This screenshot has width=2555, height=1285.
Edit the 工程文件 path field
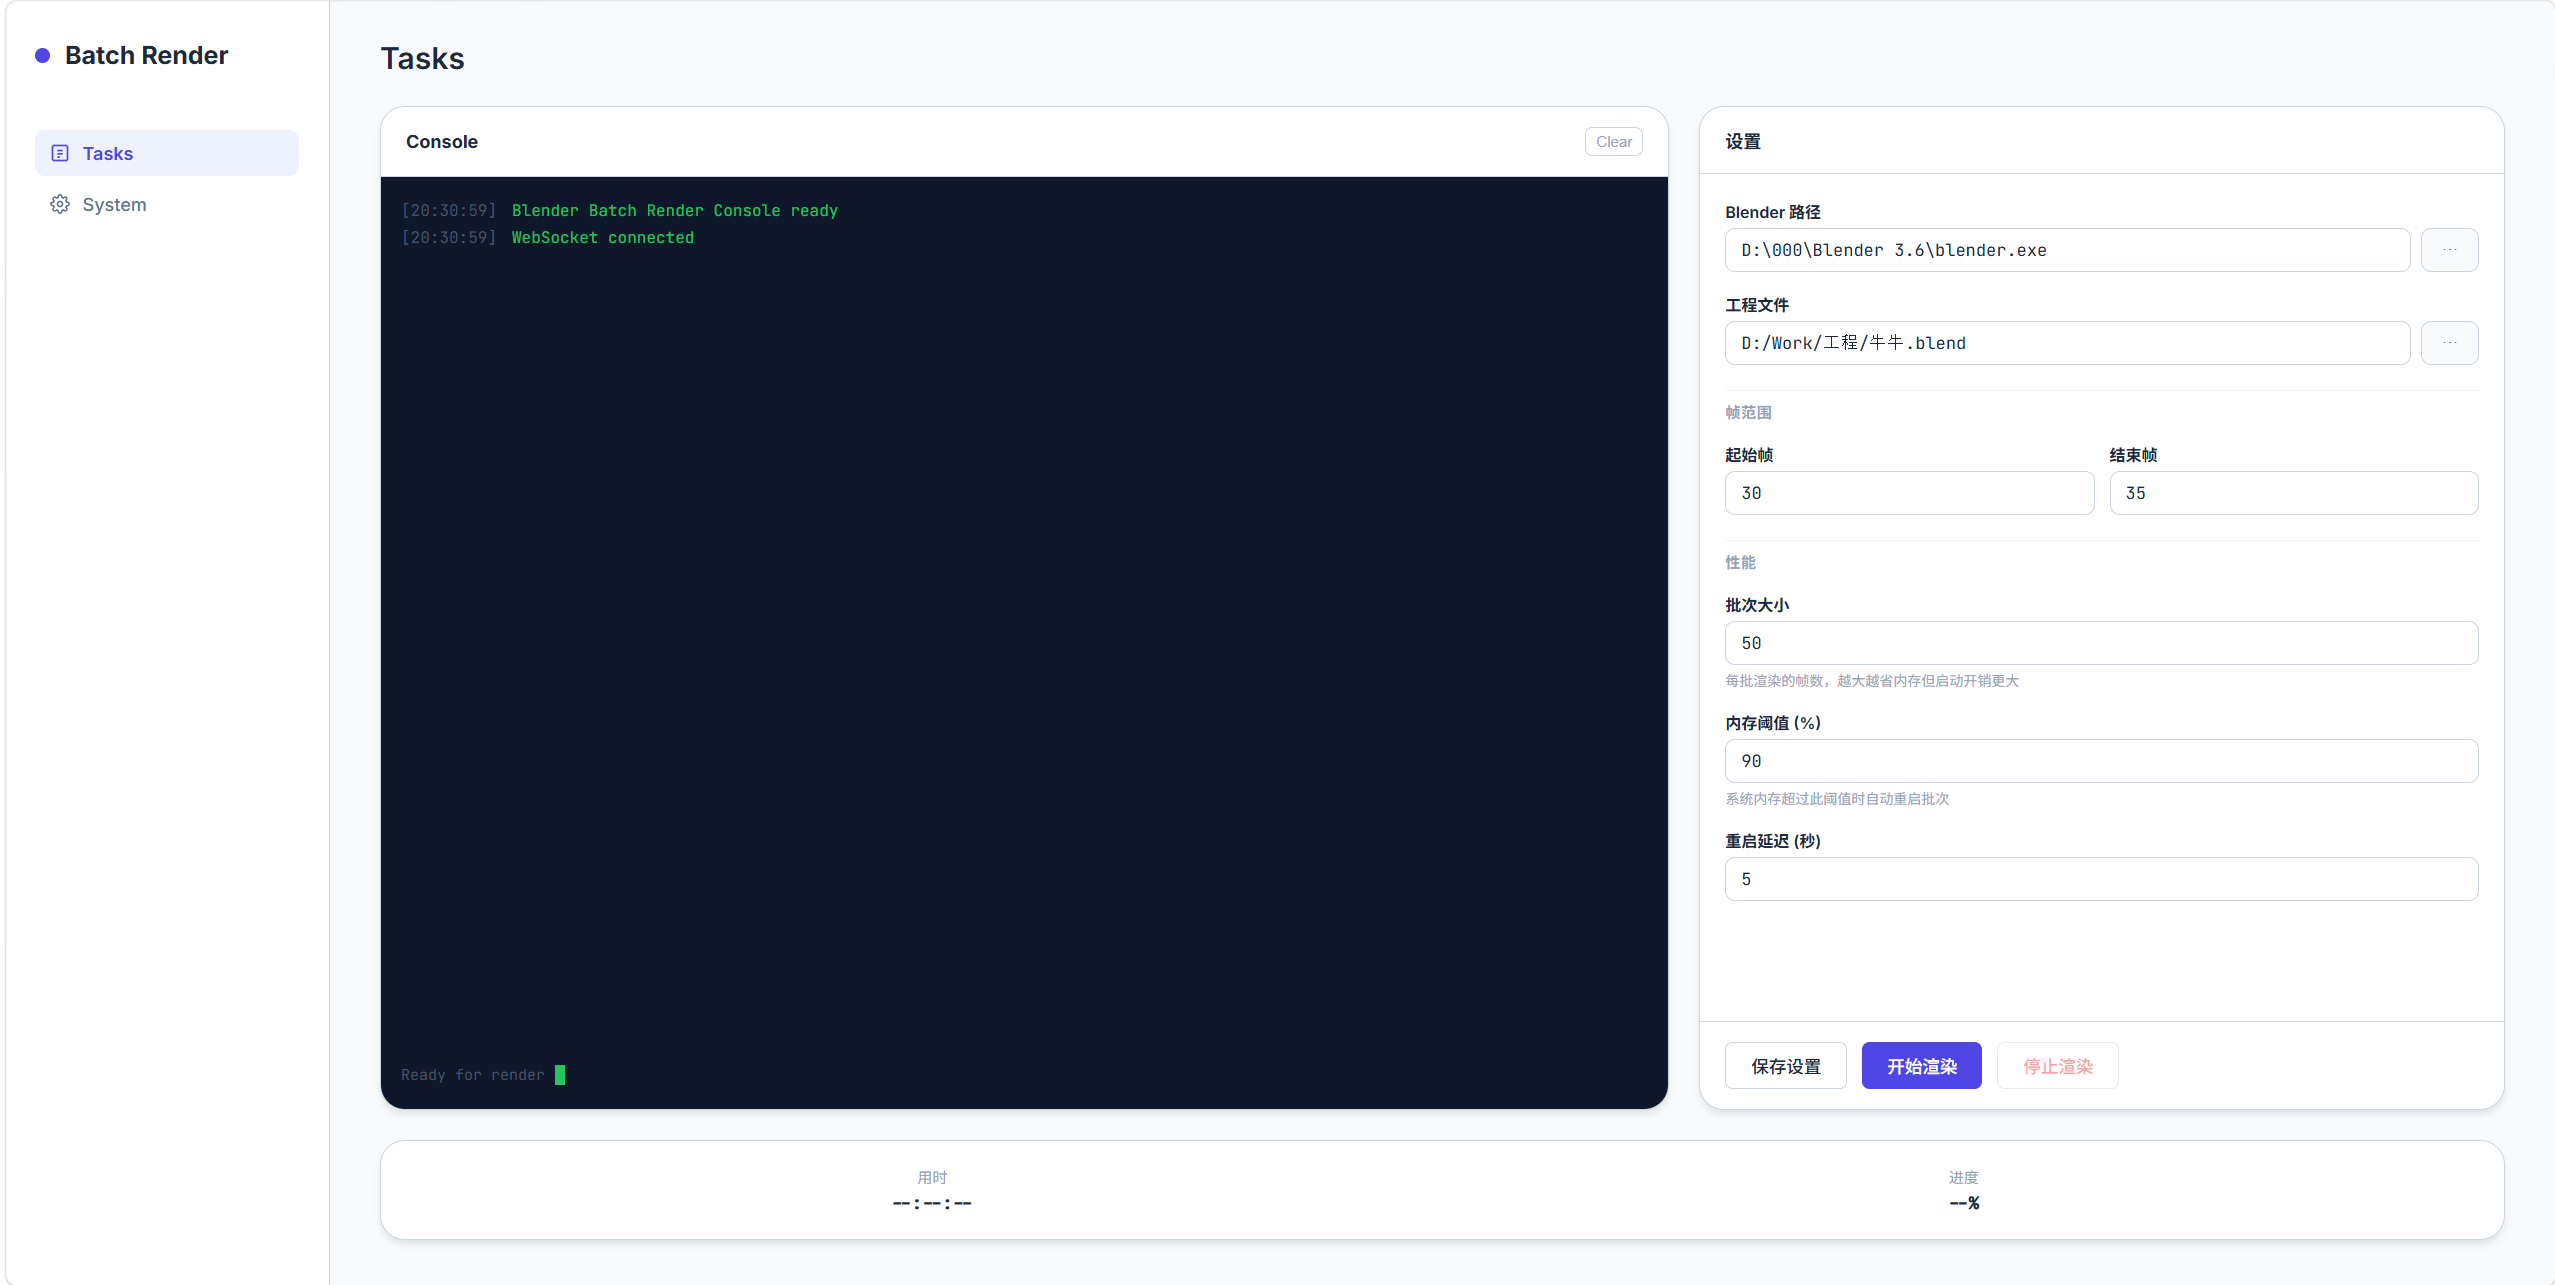pos(2067,343)
